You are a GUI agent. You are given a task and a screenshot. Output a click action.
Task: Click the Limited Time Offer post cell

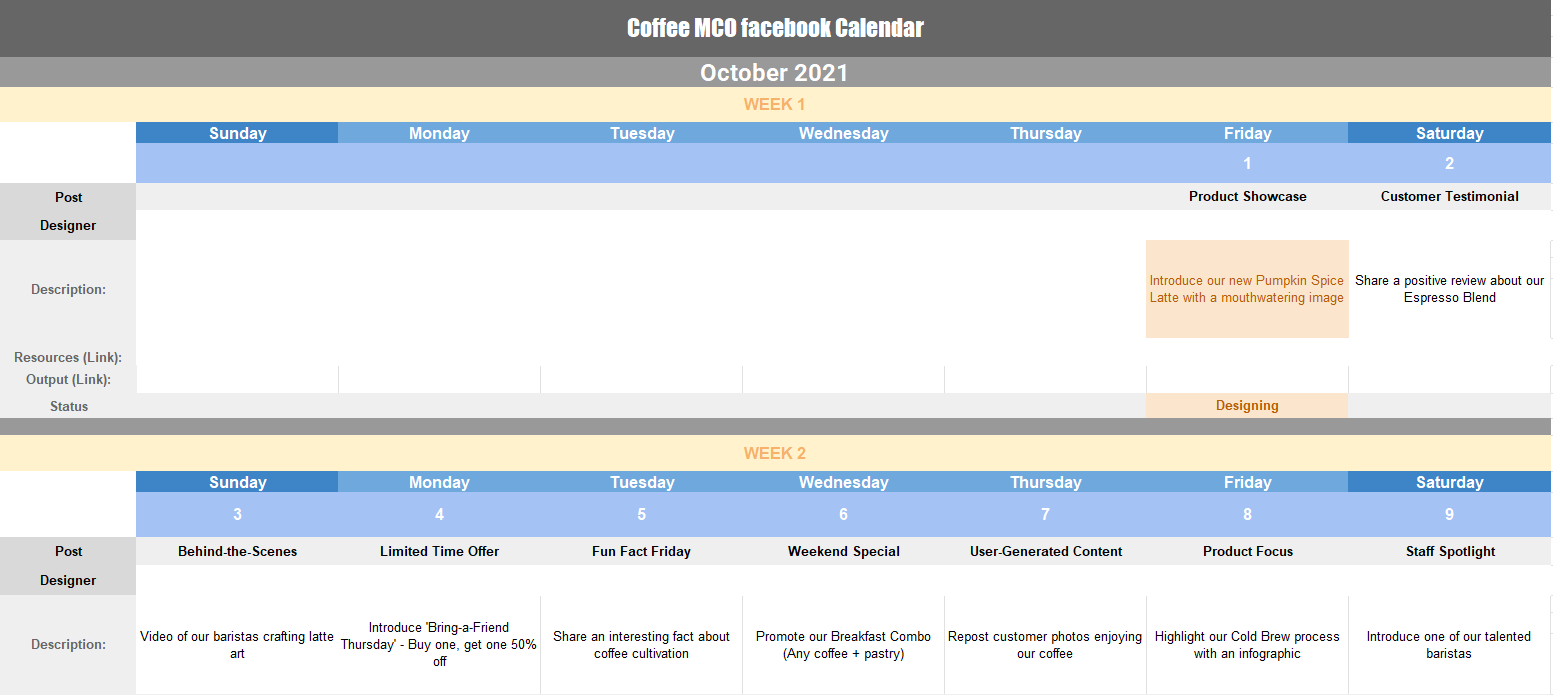(x=439, y=551)
